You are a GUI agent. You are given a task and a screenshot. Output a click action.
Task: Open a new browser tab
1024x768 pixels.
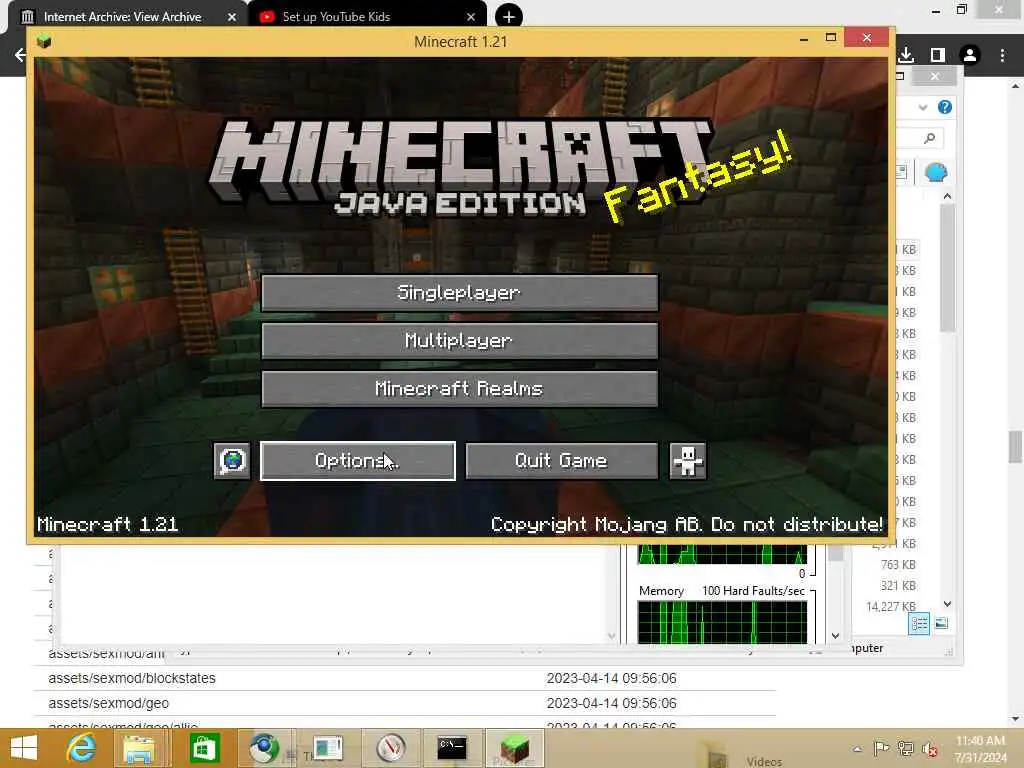(509, 16)
